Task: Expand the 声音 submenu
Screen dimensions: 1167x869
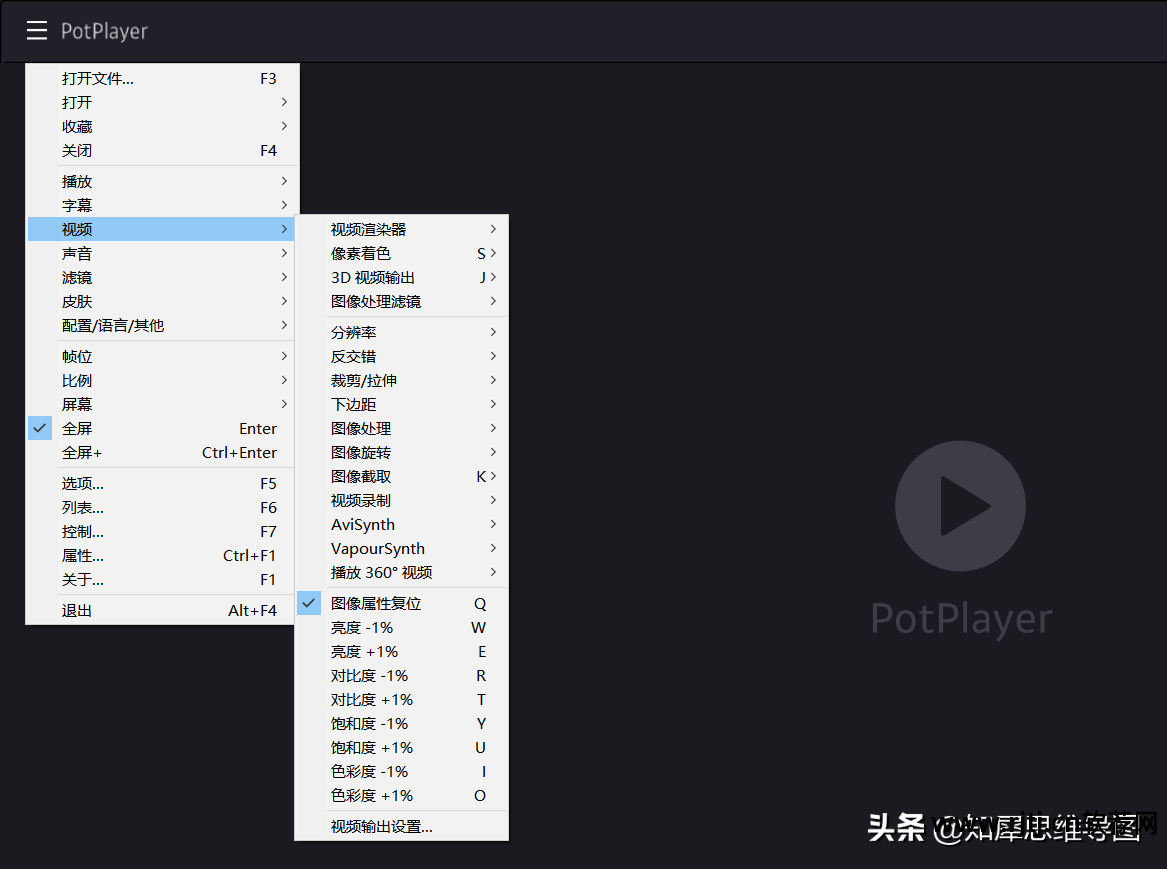Action: 162,254
